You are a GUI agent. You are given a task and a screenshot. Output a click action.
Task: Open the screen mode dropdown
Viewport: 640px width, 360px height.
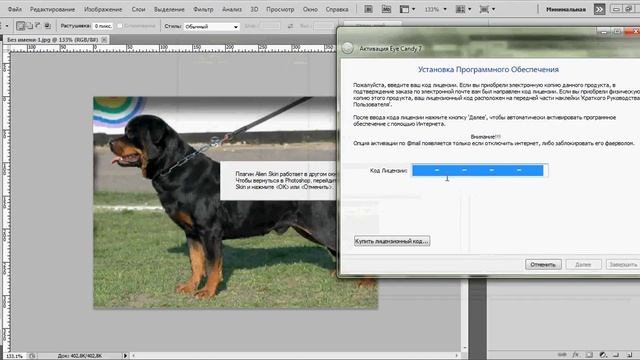click(487, 9)
